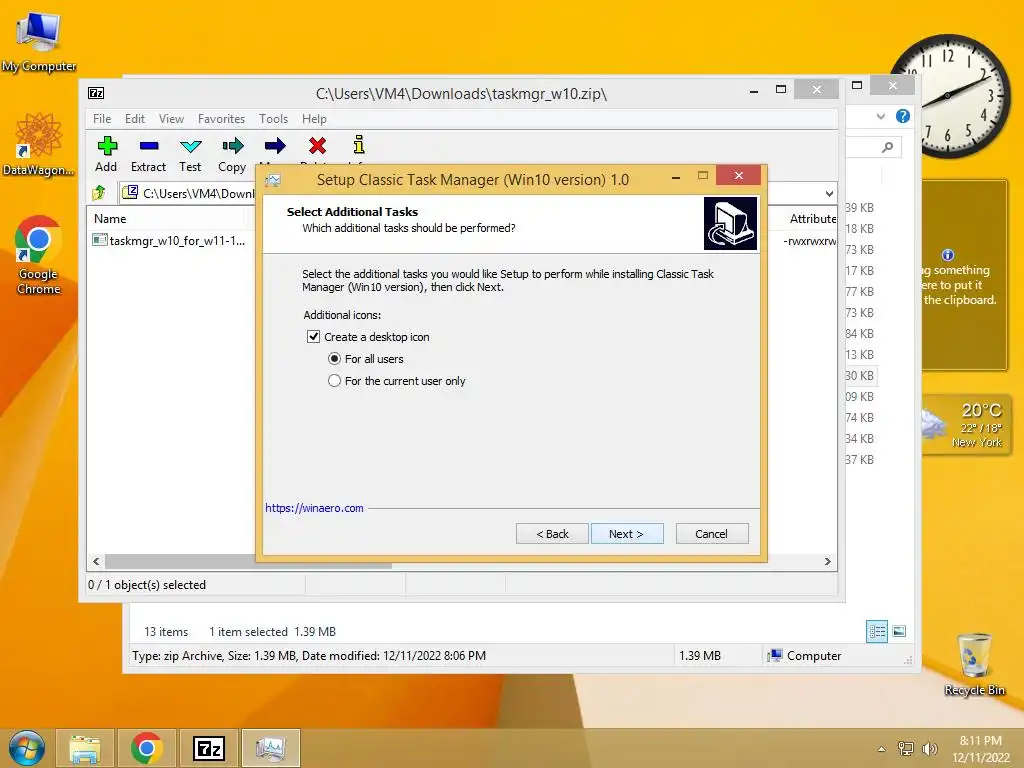Click the search magnifier in Explorer window
This screenshot has height=768, width=1024.
[887, 148]
